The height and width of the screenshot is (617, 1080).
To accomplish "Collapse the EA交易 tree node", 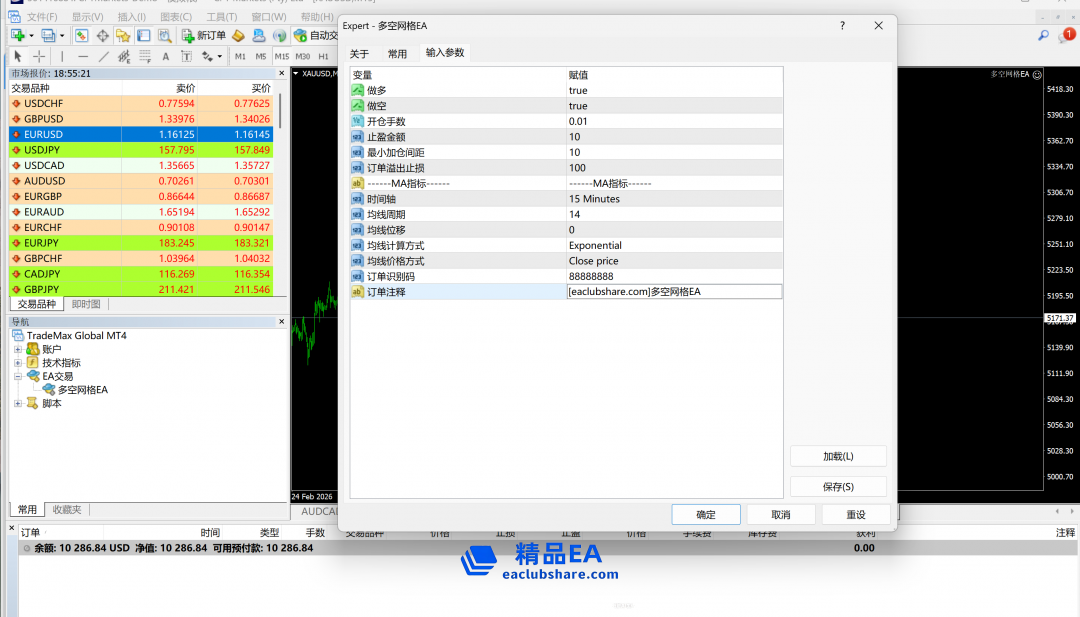I will (x=18, y=377).
